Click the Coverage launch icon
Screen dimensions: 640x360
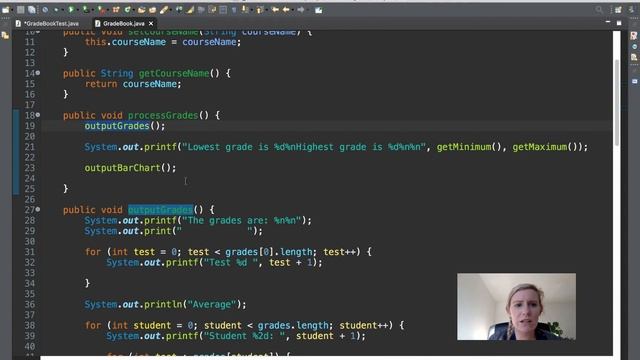85,10
